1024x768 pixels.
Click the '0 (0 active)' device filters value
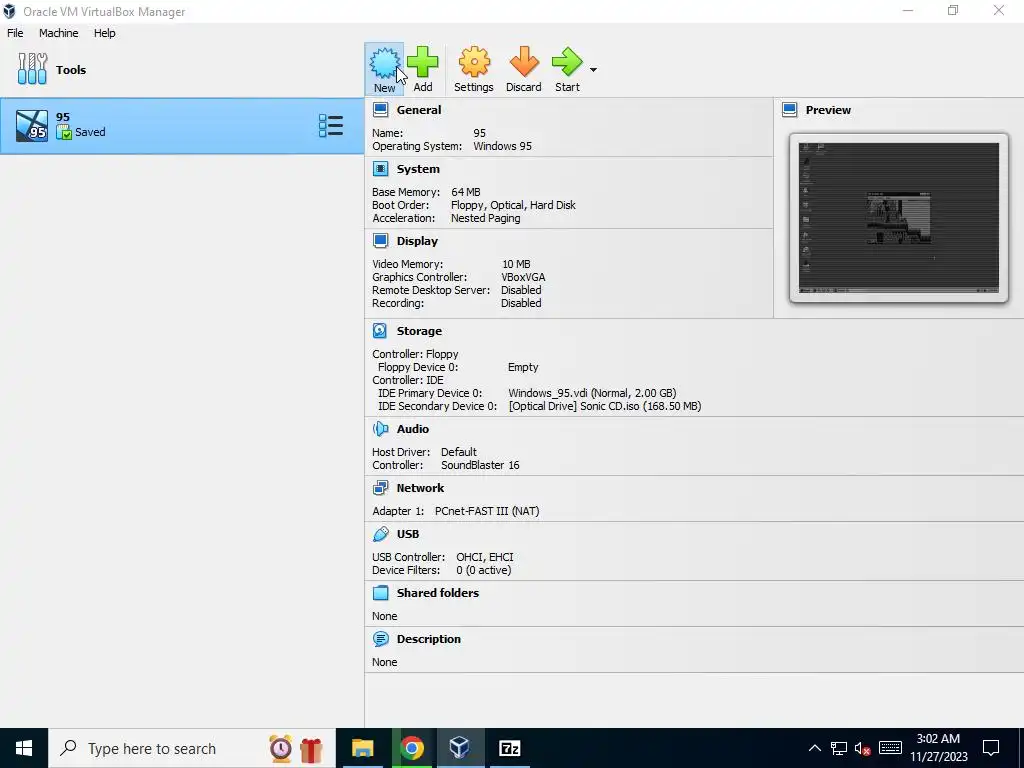pos(483,570)
